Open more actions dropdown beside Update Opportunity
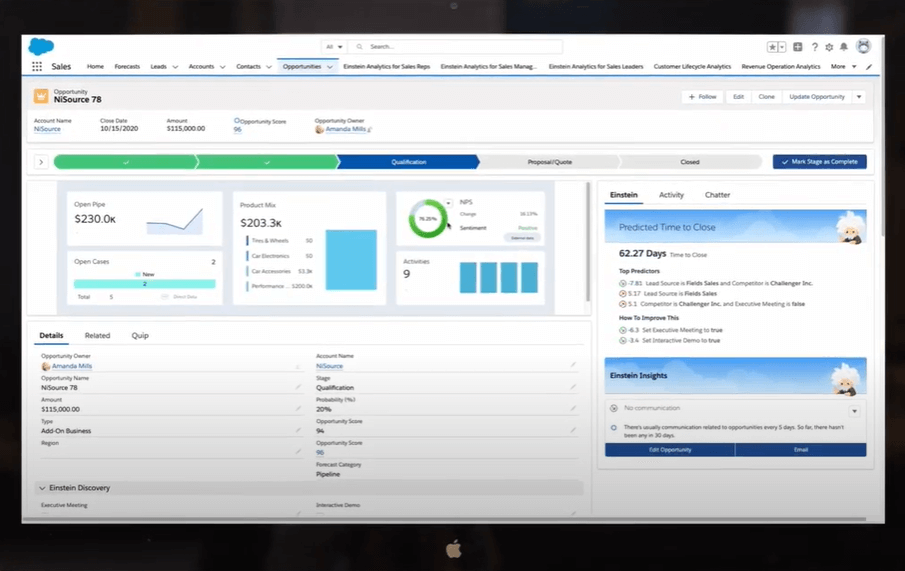 click(859, 97)
